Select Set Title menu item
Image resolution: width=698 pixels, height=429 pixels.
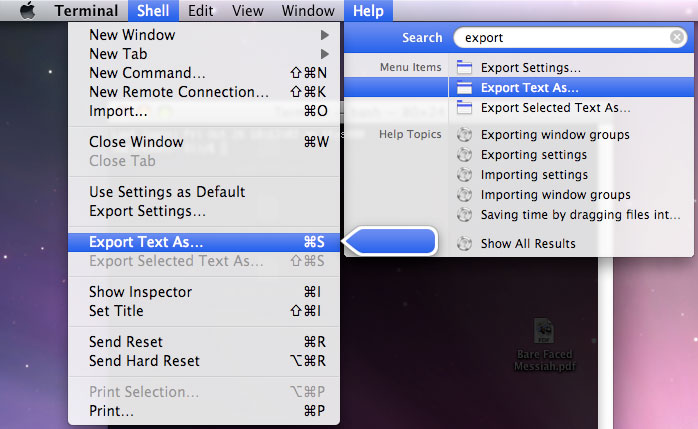(x=204, y=311)
